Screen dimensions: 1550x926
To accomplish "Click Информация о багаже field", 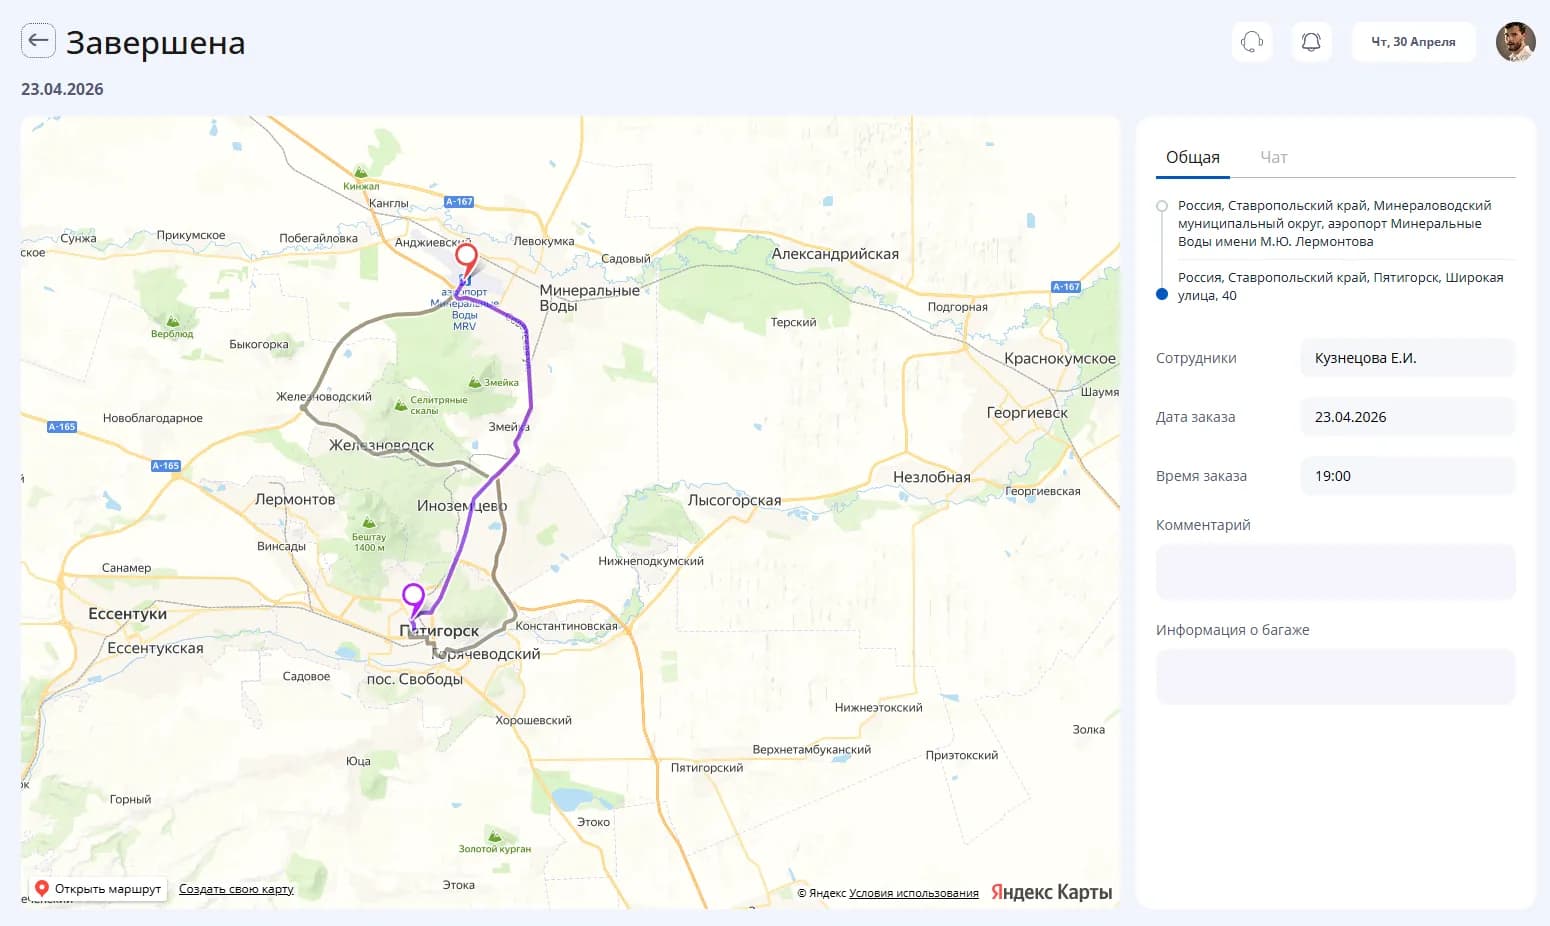I will (x=1335, y=677).
